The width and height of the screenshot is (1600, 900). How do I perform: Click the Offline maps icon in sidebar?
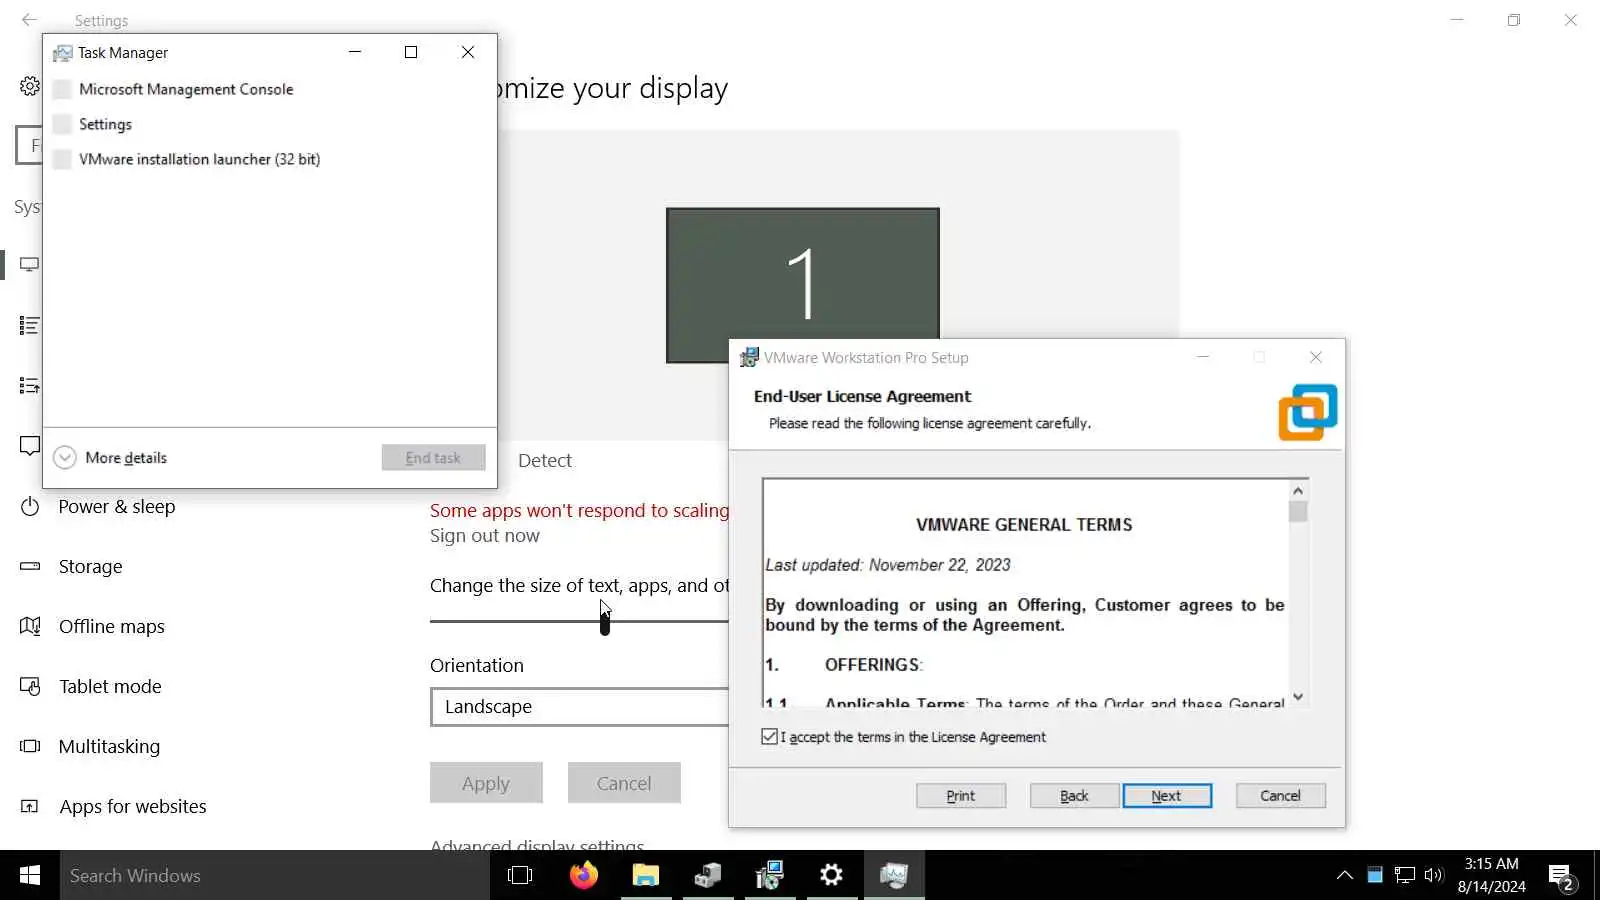pos(30,627)
